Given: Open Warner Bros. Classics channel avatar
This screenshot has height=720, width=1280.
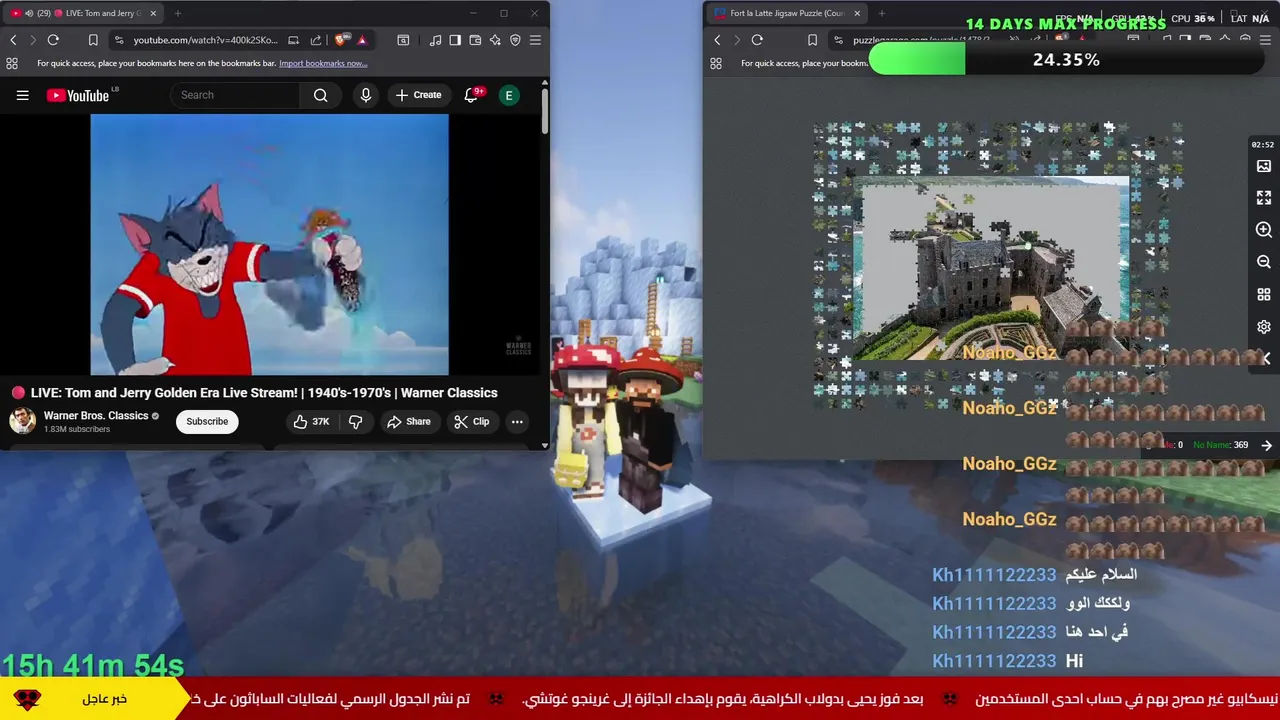Looking at the screenshot, I should click(x=22, y=421).
